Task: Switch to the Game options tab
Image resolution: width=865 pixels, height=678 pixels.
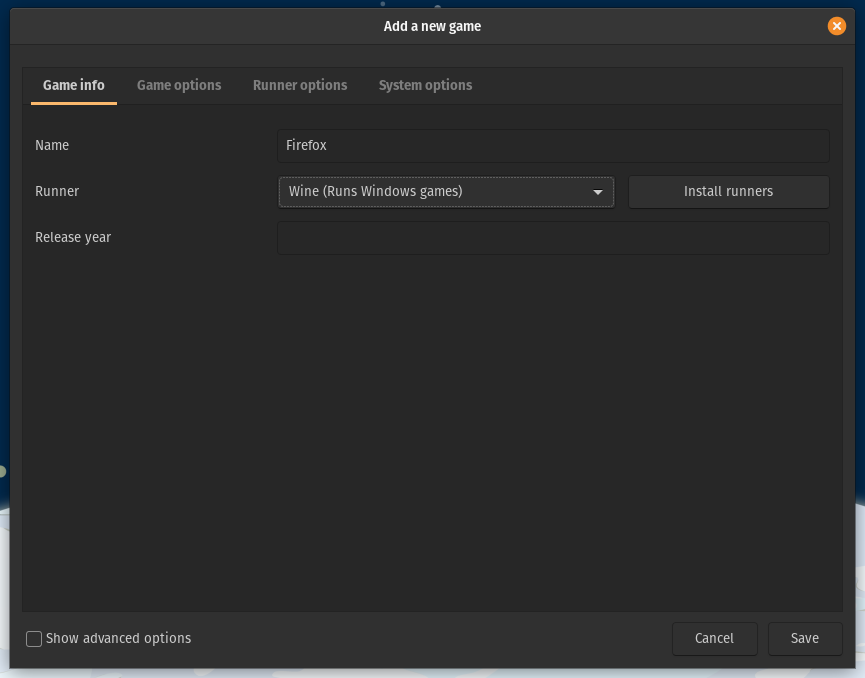Action: [179, 85]
